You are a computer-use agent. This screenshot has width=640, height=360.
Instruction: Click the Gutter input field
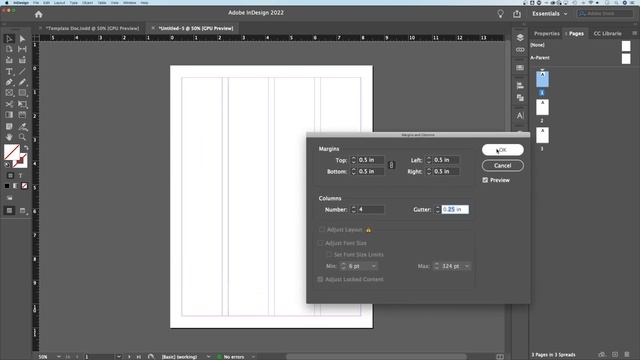click(x=455, y=209)
